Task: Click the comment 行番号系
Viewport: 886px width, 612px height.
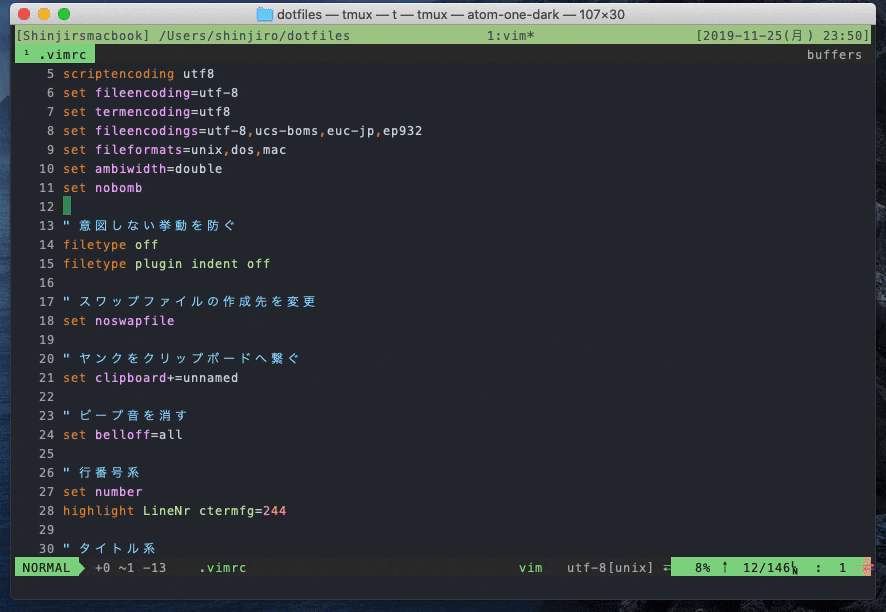Action: click(101, 472)
